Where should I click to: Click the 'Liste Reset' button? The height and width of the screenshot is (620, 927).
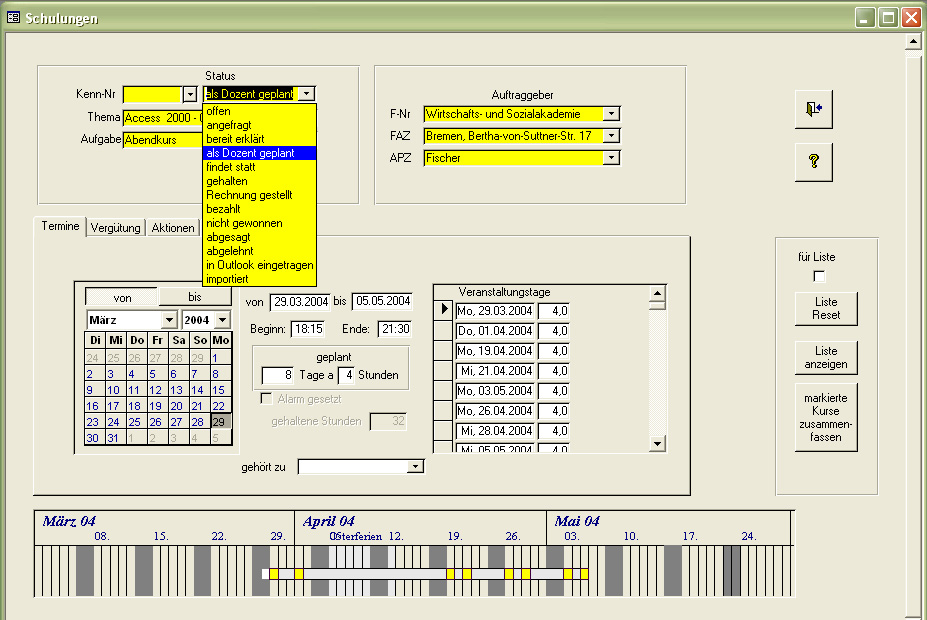[x=826, y=309]
